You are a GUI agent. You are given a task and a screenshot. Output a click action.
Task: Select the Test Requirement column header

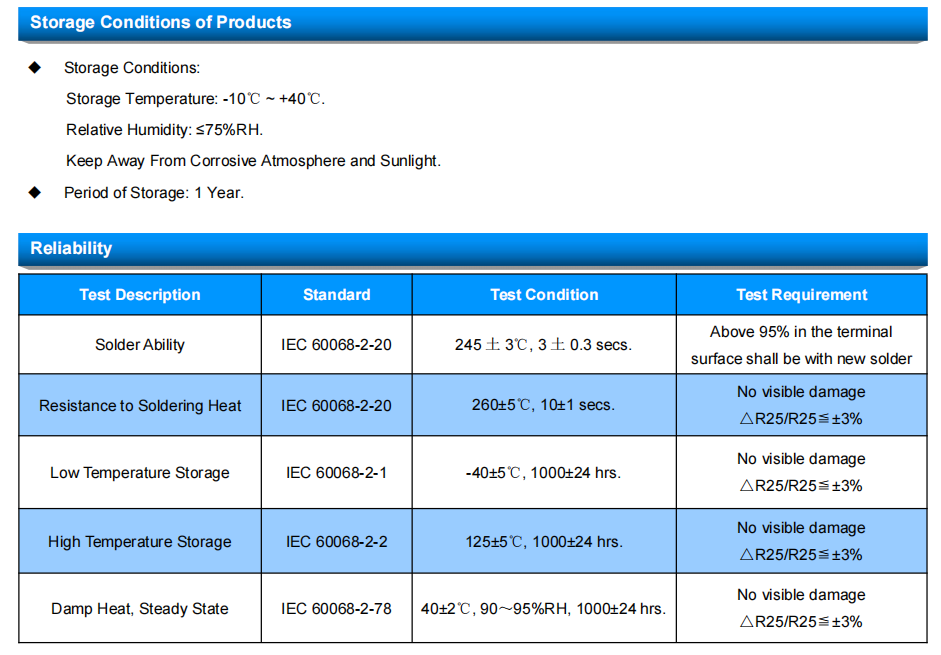point(802,295)
